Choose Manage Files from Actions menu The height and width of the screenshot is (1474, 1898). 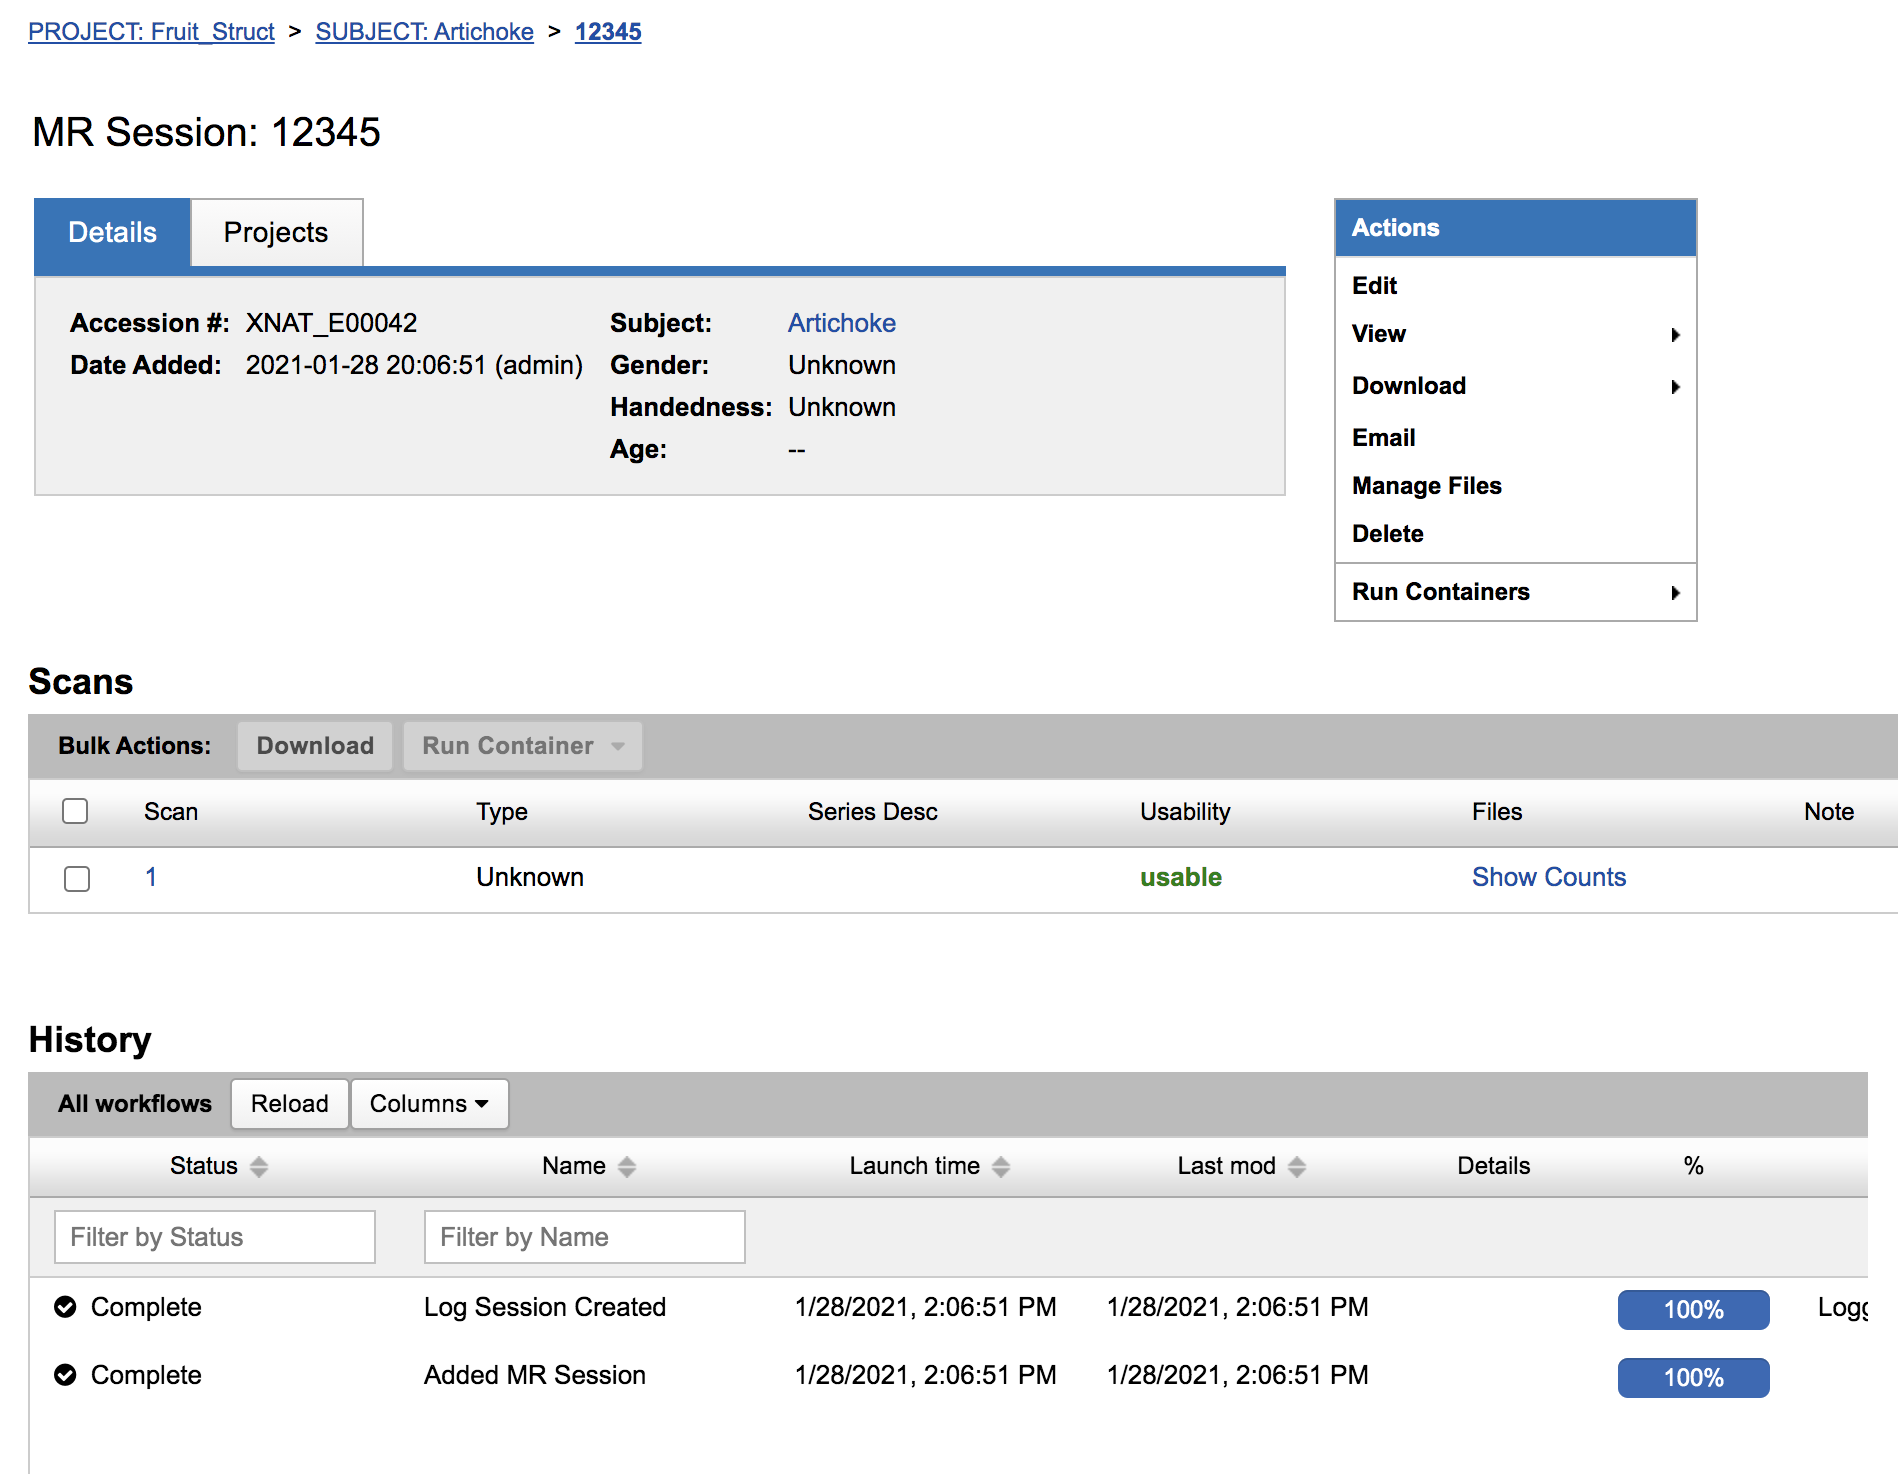click(1426, 486)
